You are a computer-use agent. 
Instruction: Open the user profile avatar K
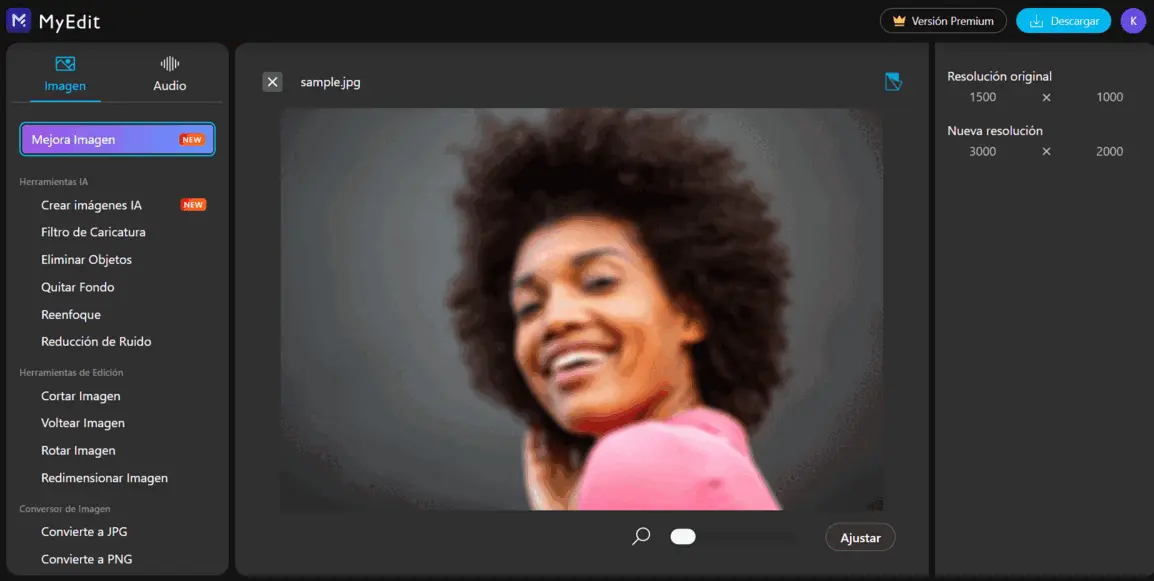(1133, 21)
